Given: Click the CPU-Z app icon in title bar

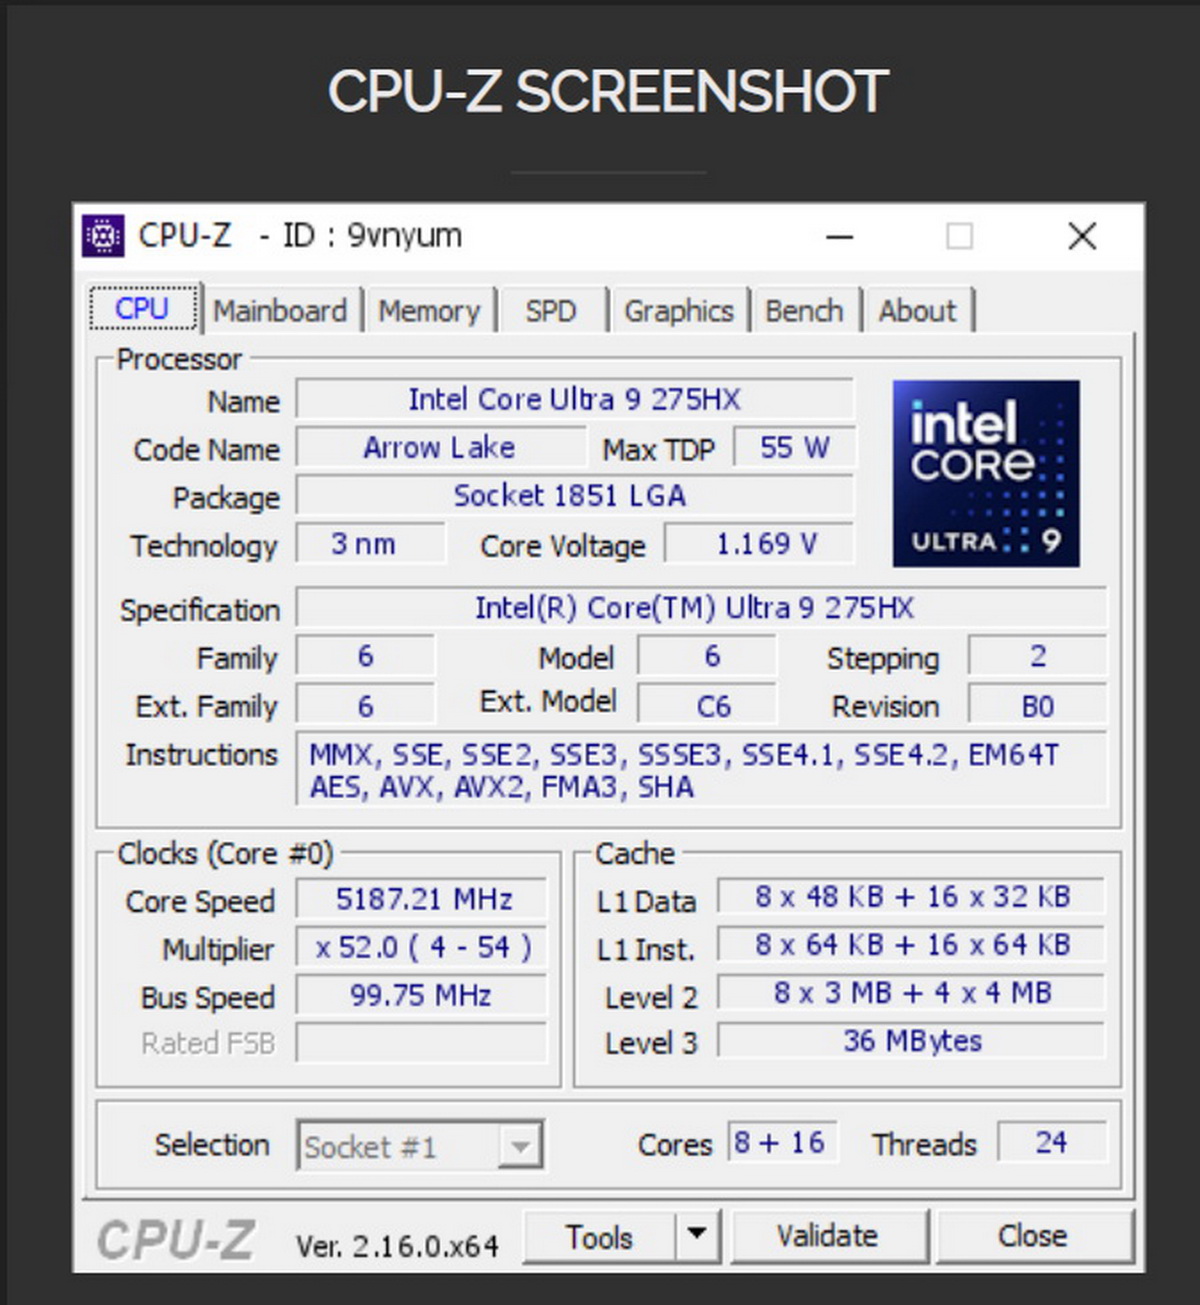Looking at the screenshot, I should 103,236.
